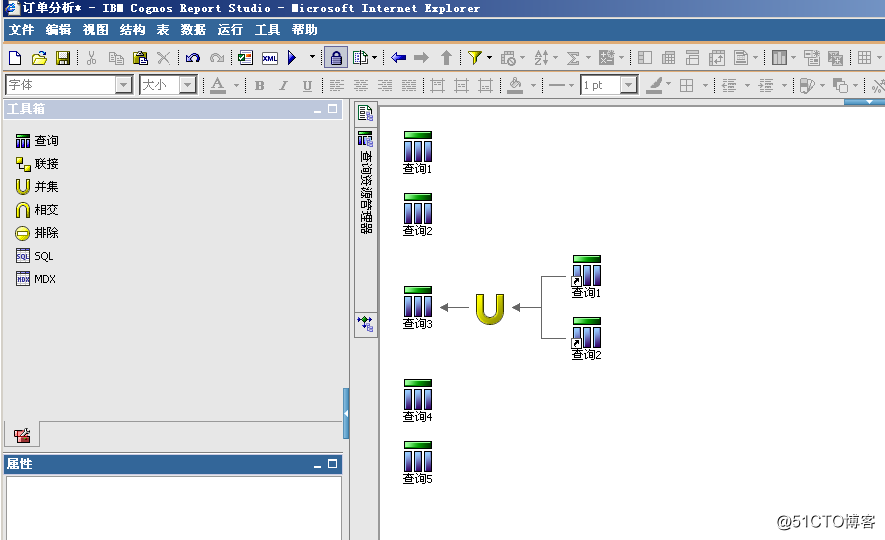Click the New report icon
885x540 pixels.
(15, 58)
